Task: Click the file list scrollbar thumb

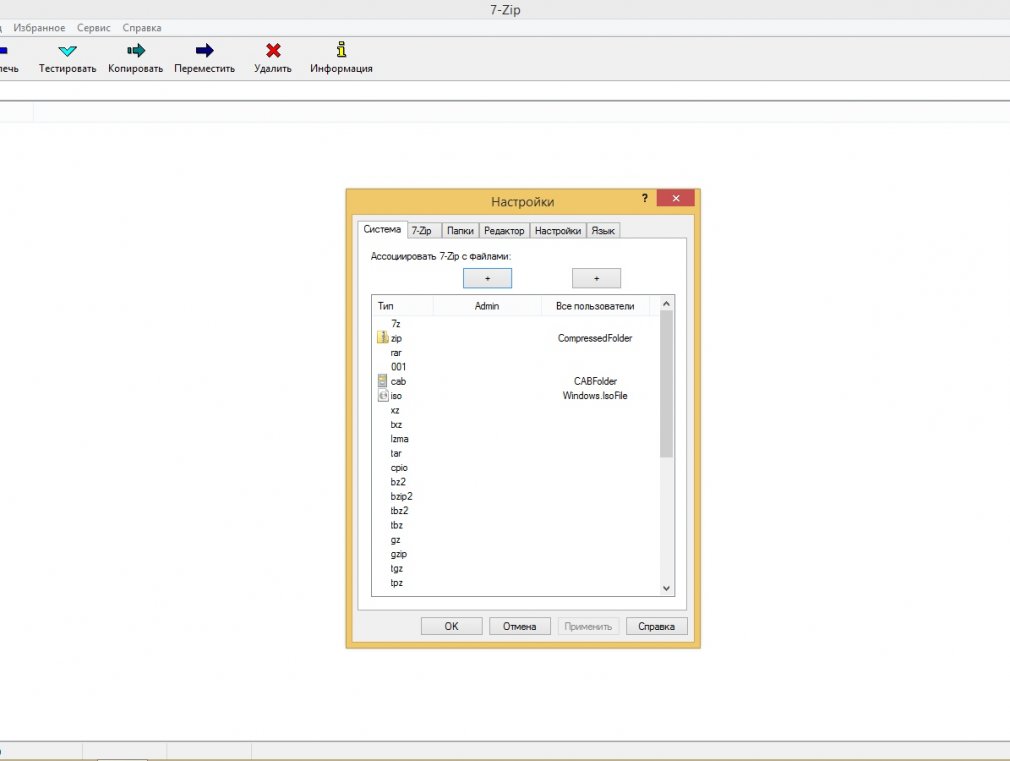Action: click(667, 384)
